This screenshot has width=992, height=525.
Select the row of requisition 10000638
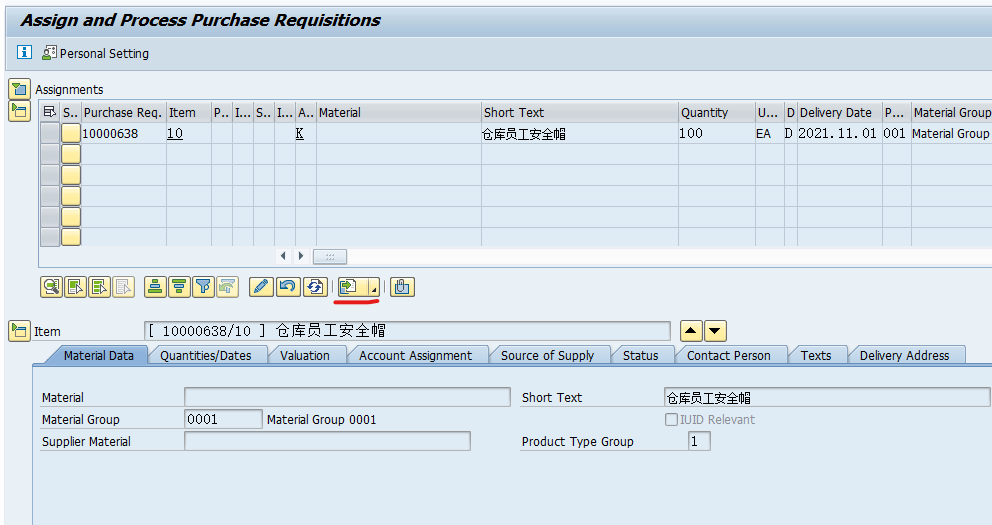tap(49, 133)
